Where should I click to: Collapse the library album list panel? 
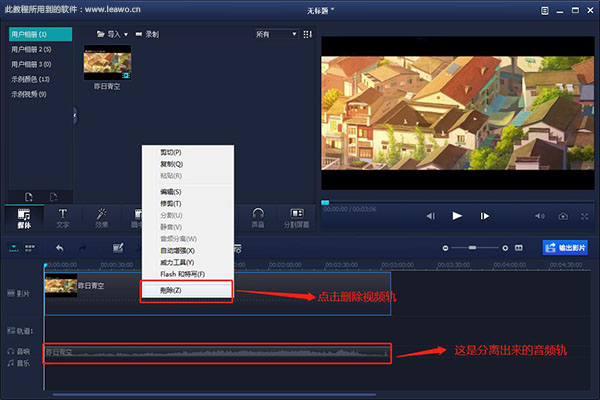click(x=75, y=115)
